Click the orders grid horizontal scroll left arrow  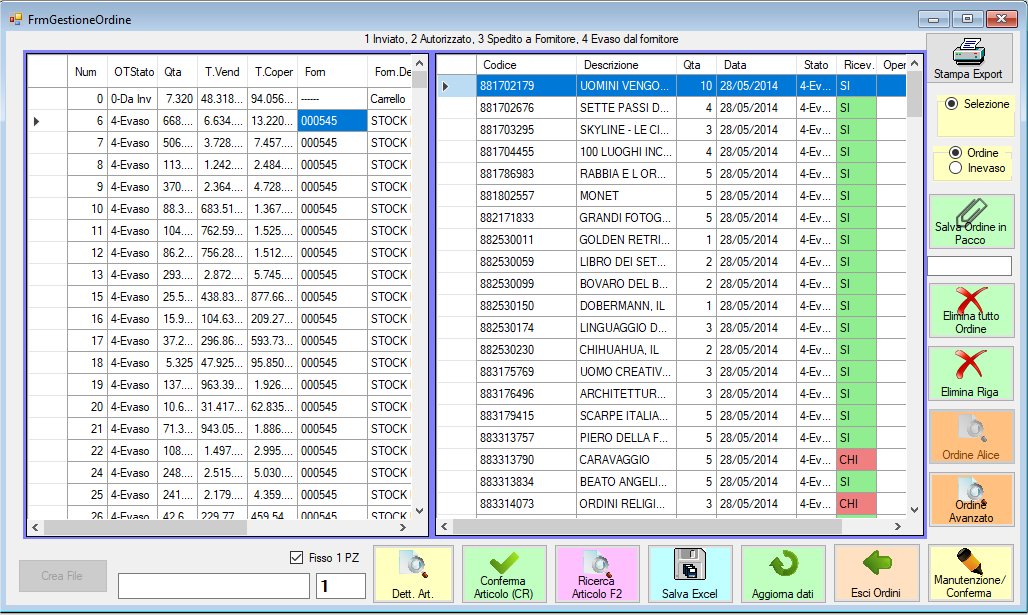click(35, 527)
